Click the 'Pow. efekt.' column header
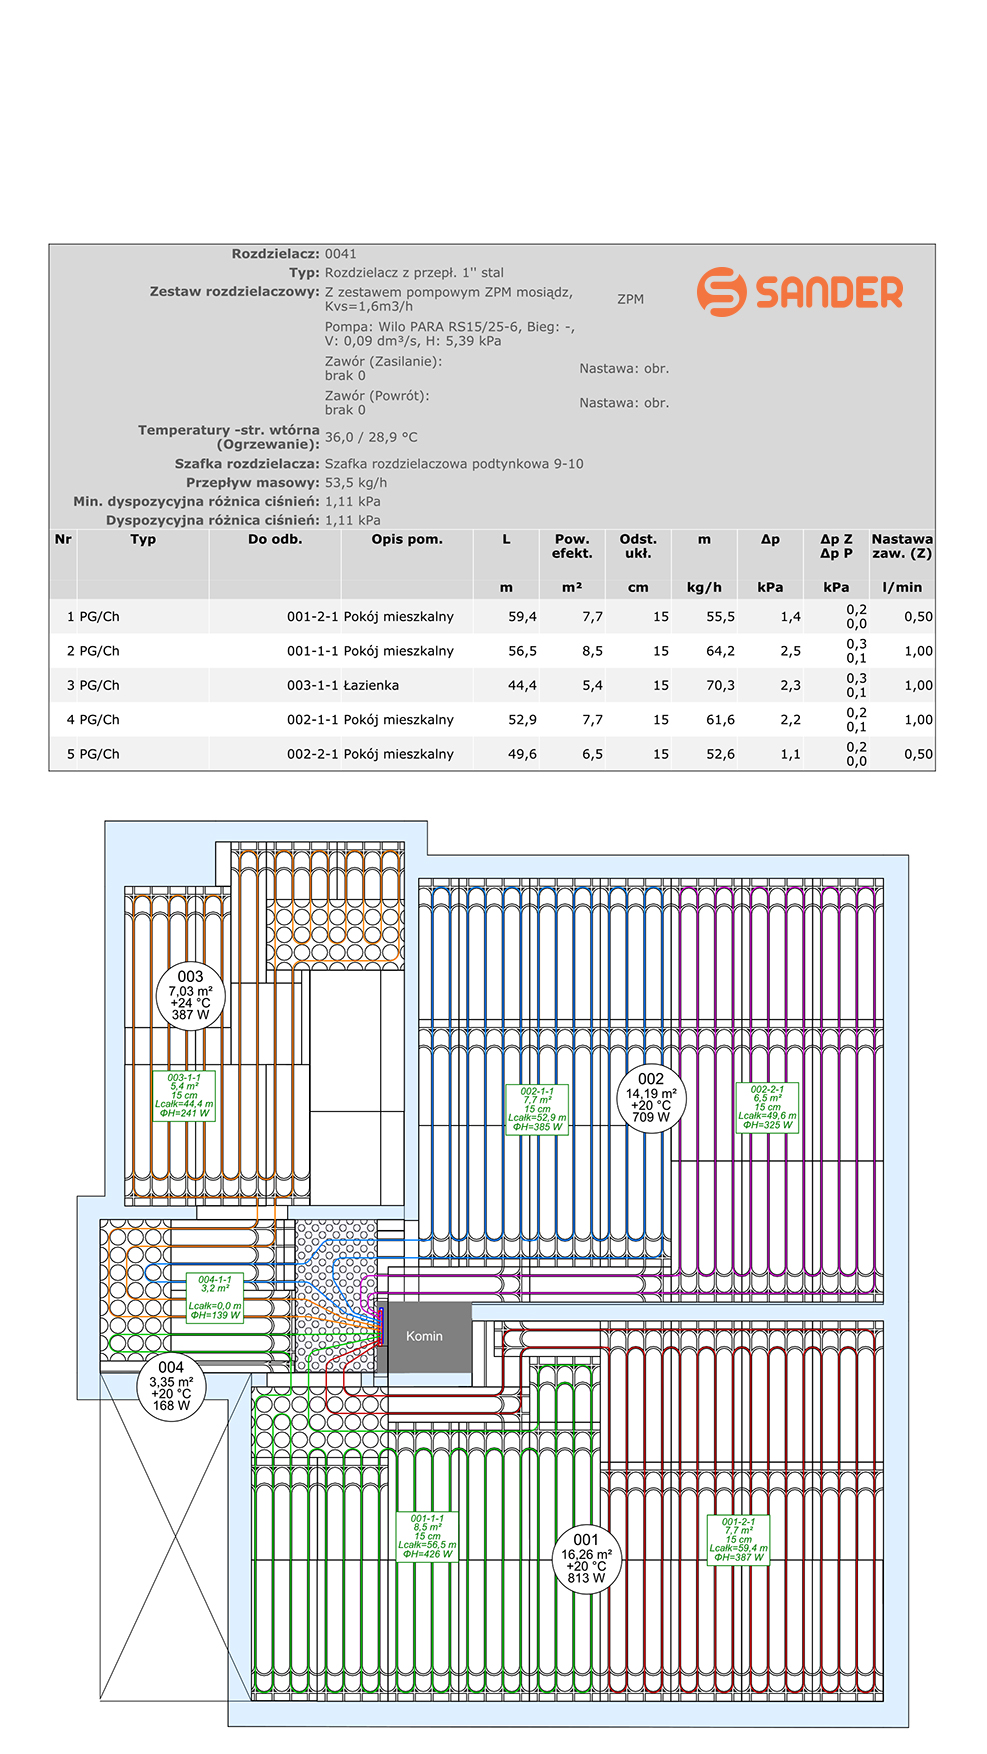The image size is (987, 1754). (x=572, y=546)
